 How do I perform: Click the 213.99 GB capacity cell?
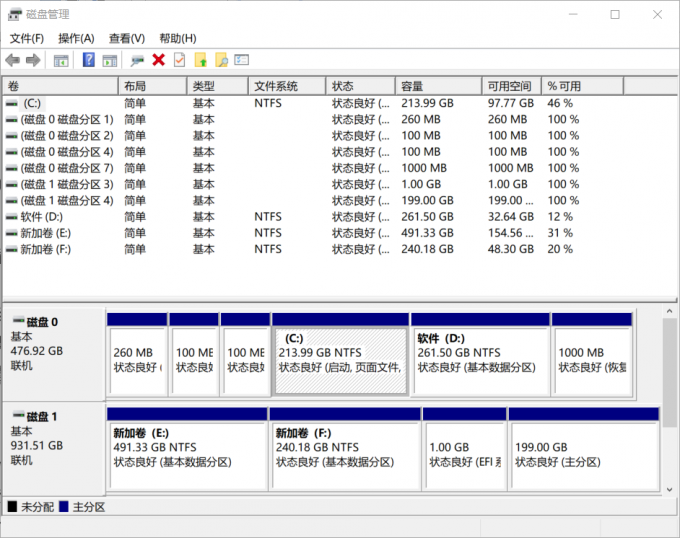[427, 104]
